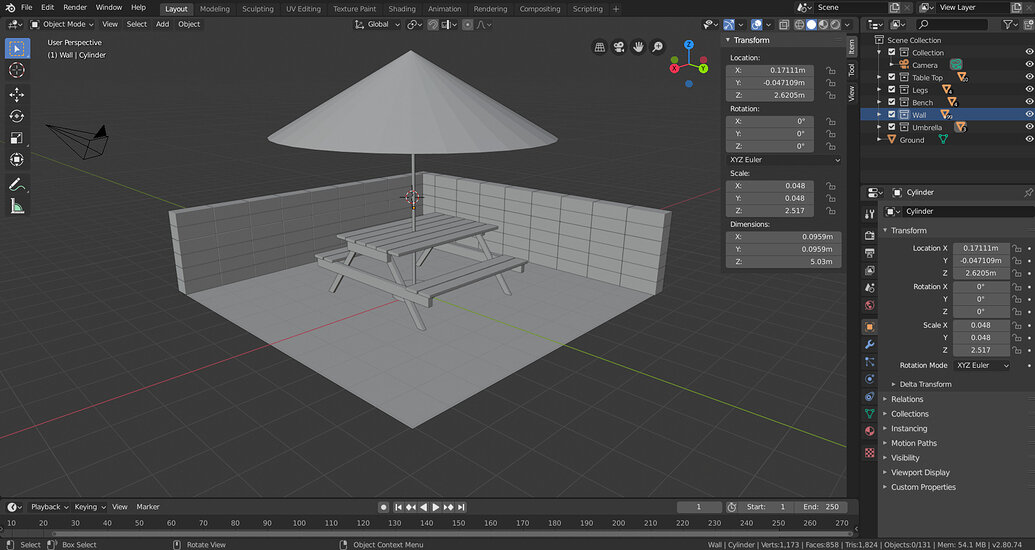The height and width of the screenshot is (550, 1035).
Task: Click the outliner search field
Action: pos(951,24)
